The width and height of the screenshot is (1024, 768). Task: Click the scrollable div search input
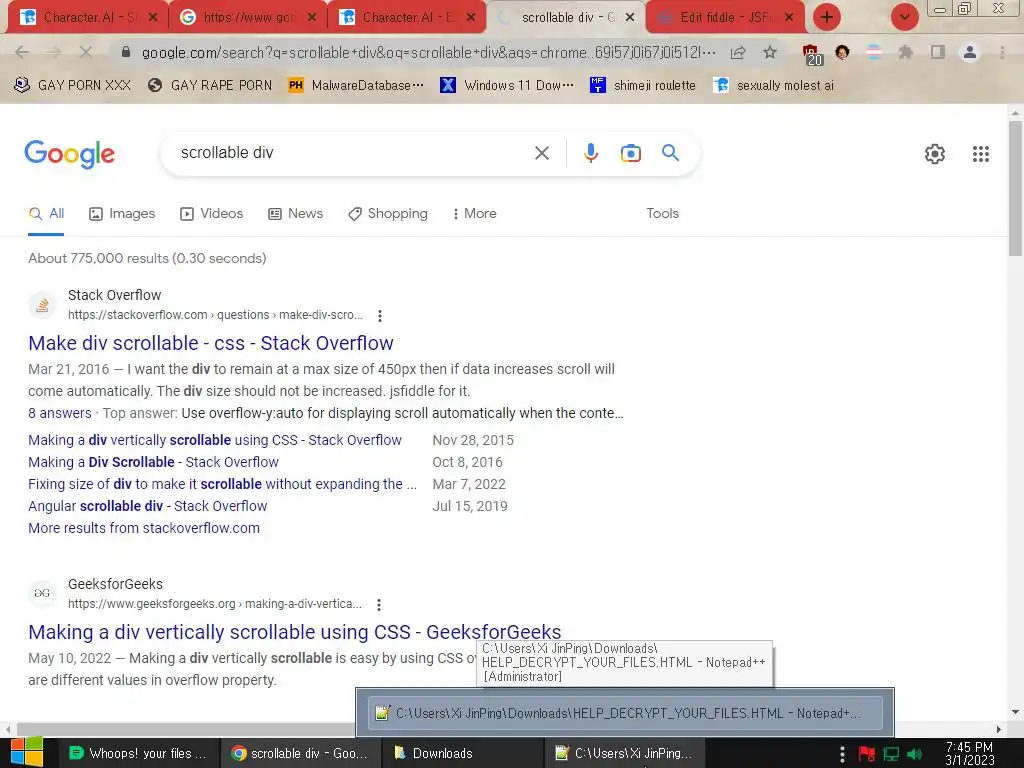point(353,153)
